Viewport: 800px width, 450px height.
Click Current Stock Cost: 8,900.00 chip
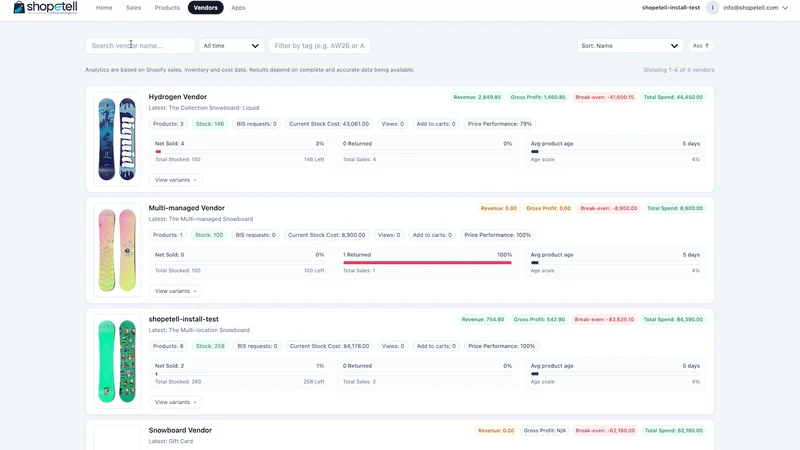pos(327,235)
